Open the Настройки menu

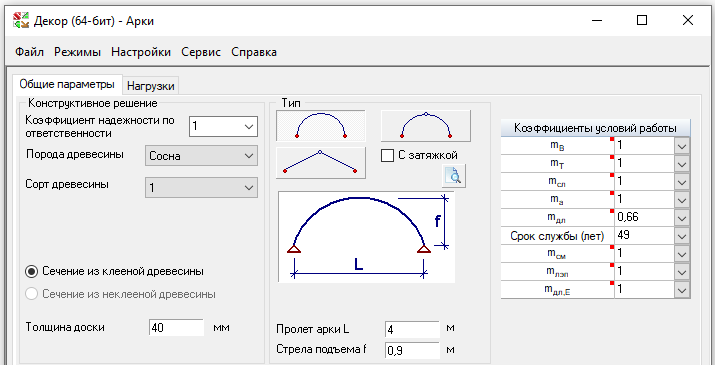tap(141, 52)
